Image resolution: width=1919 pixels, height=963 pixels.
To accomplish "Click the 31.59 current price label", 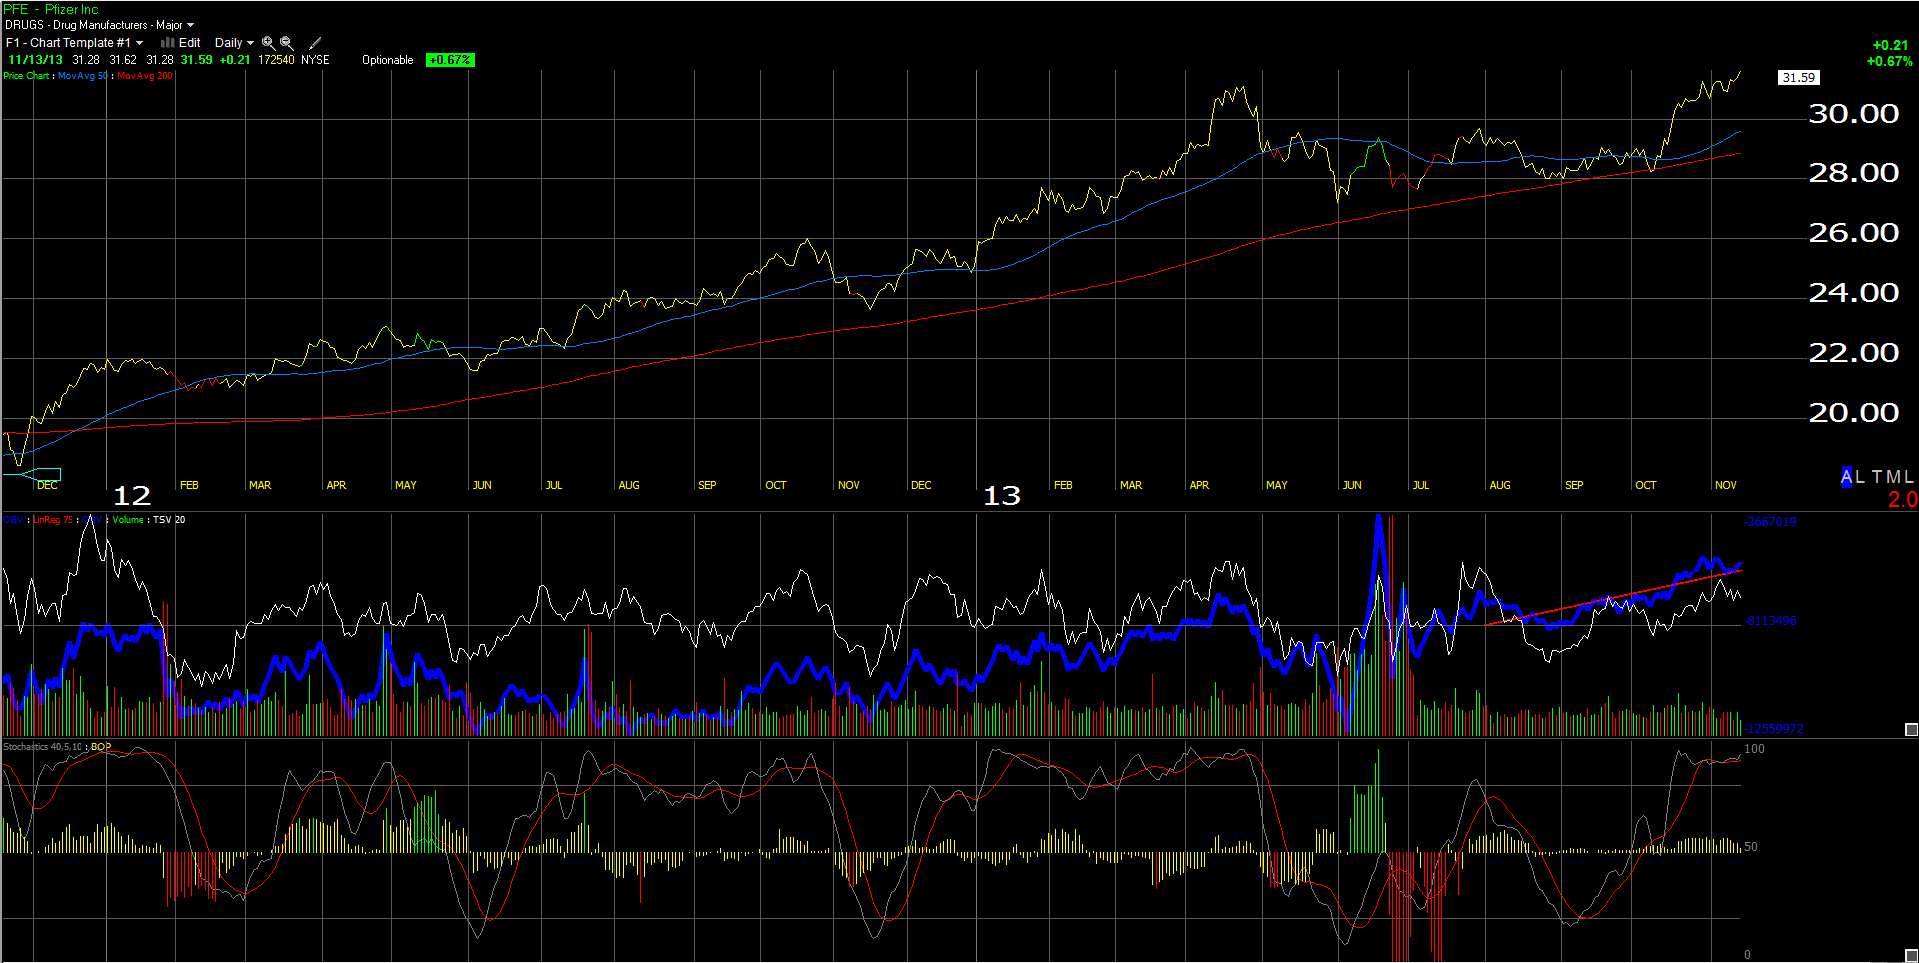I will [1798, 78].
